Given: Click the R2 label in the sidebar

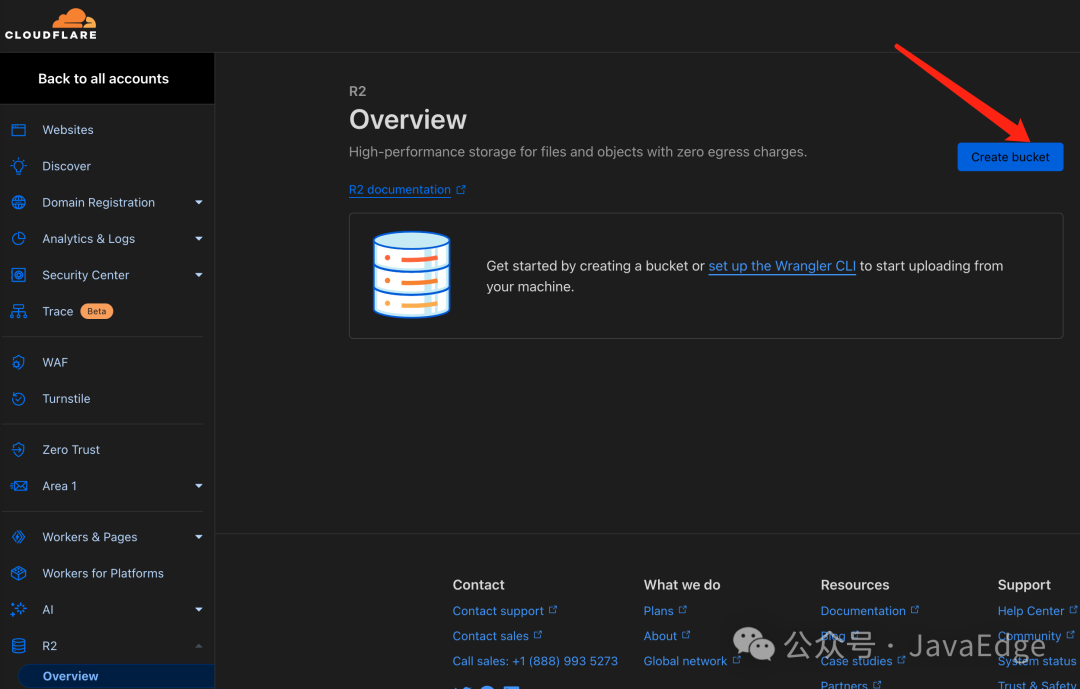Looking at the screenshot, I should click(50, 646).
